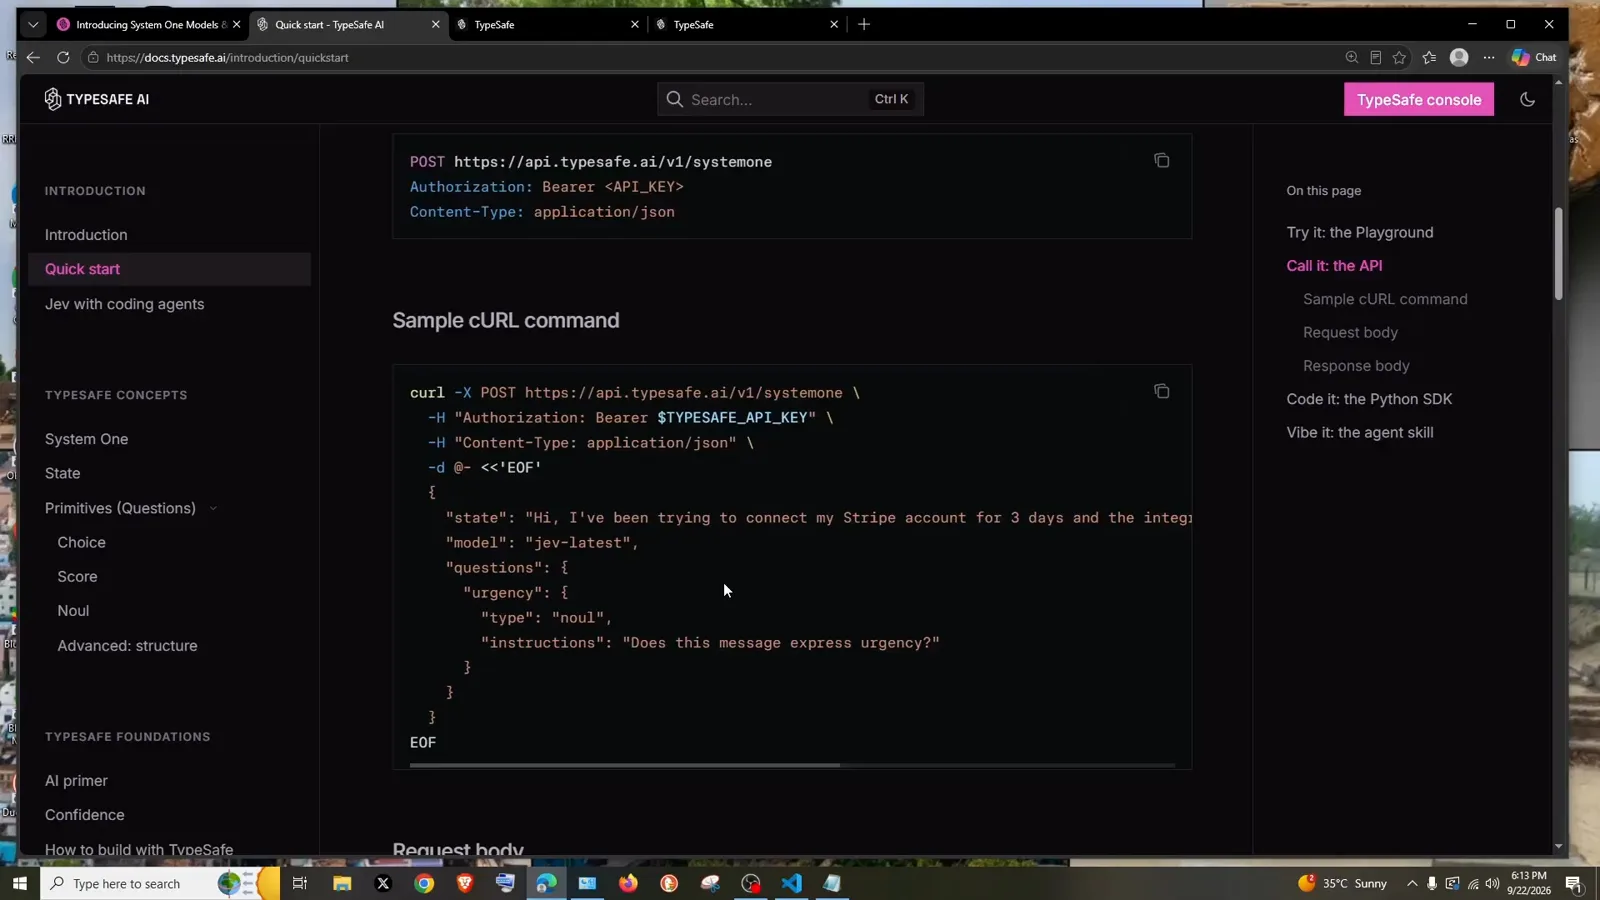Open immersive reader view icon
Viewport: 1600px width, 900px height.
coord(1376,57)
